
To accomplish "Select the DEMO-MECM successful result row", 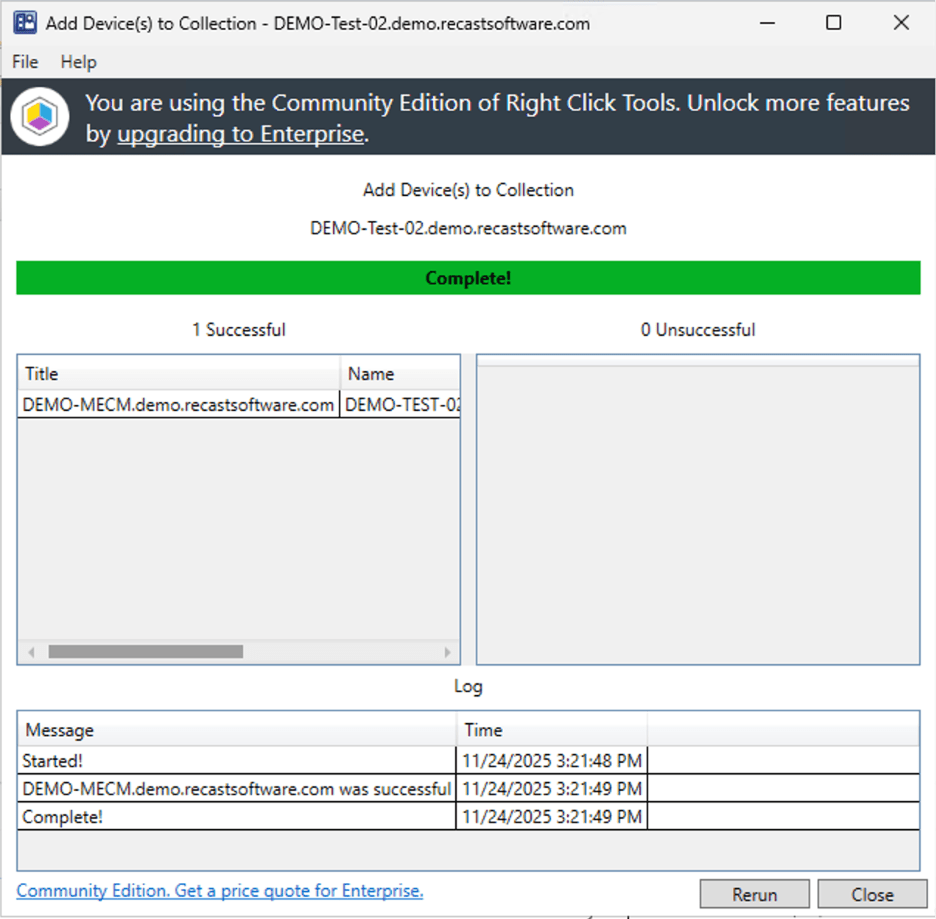I will (178, 405).
